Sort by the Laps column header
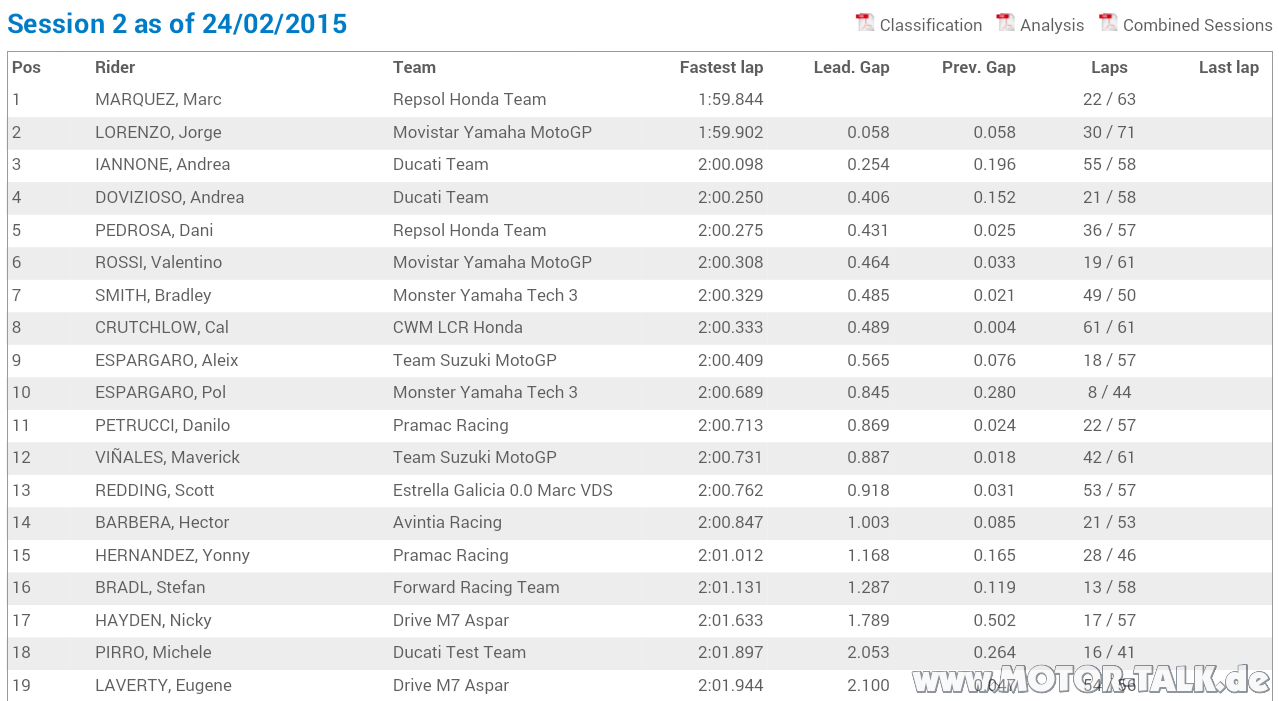1279x701 pixels. pos(1109,67)
